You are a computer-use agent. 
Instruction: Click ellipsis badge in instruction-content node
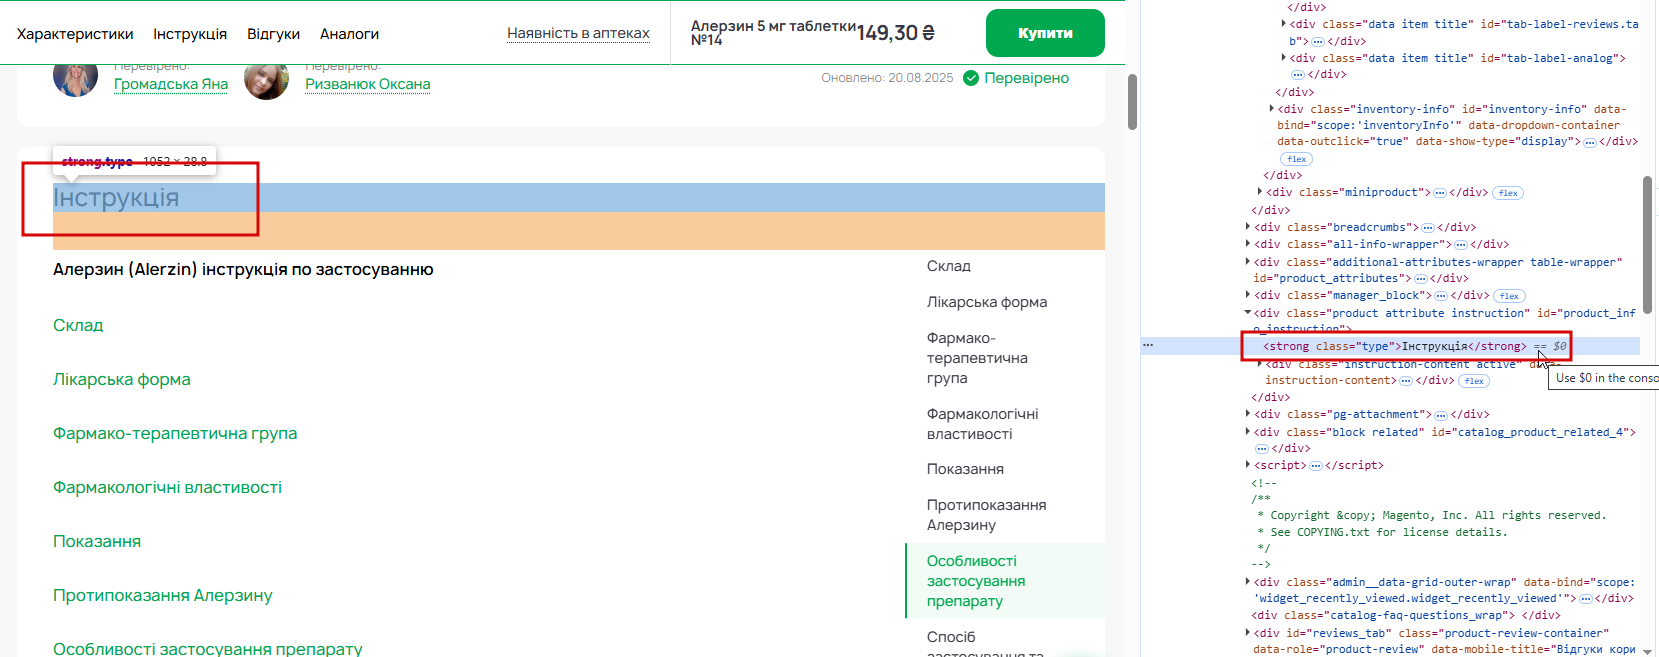[1406, 381]
